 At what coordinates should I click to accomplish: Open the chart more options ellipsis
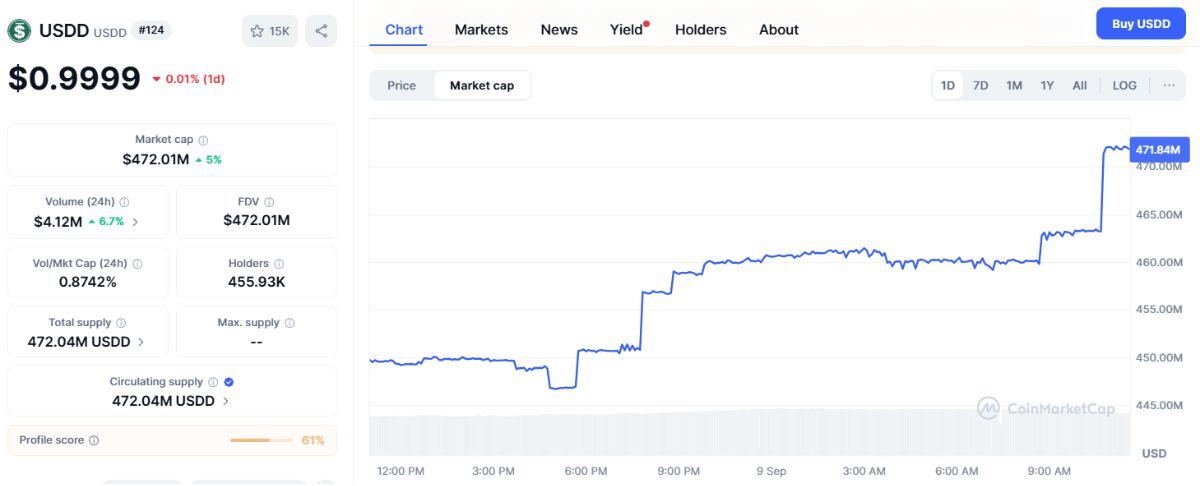pyautogui.click(x=1169, y=85)
